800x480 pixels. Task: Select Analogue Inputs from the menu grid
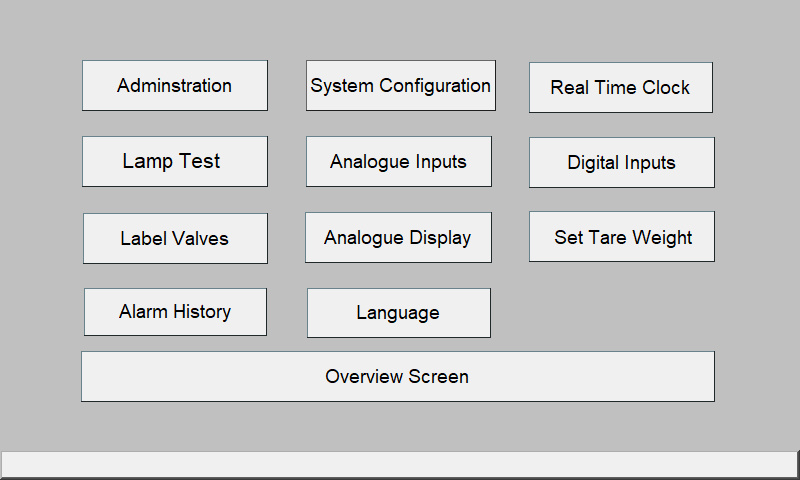398,162
